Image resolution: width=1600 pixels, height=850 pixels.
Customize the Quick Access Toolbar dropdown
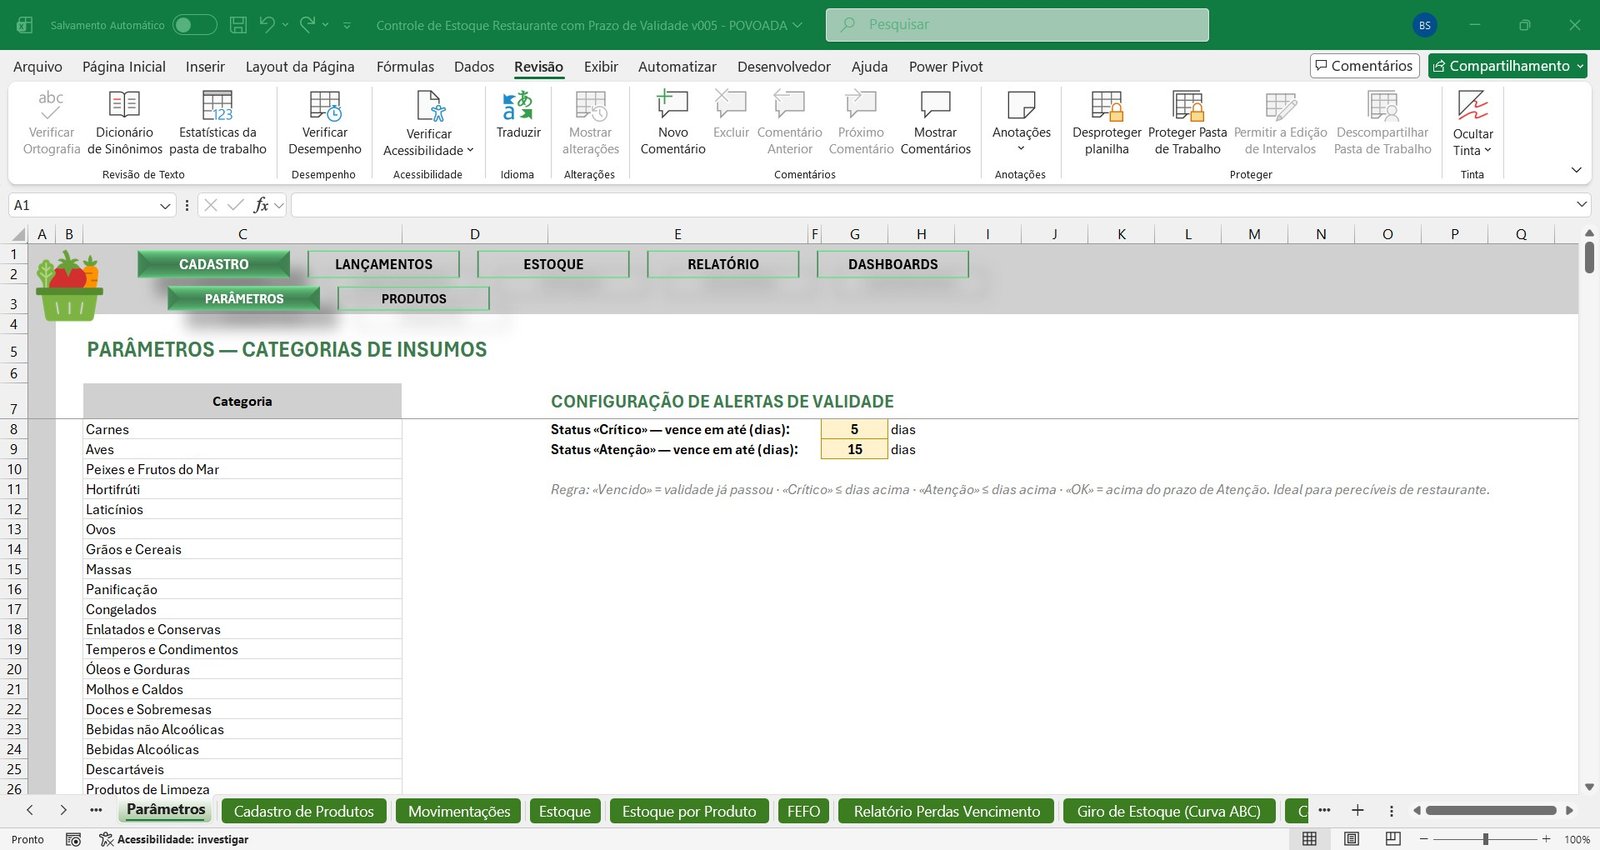pyautogui.click(x=347, y=25)
